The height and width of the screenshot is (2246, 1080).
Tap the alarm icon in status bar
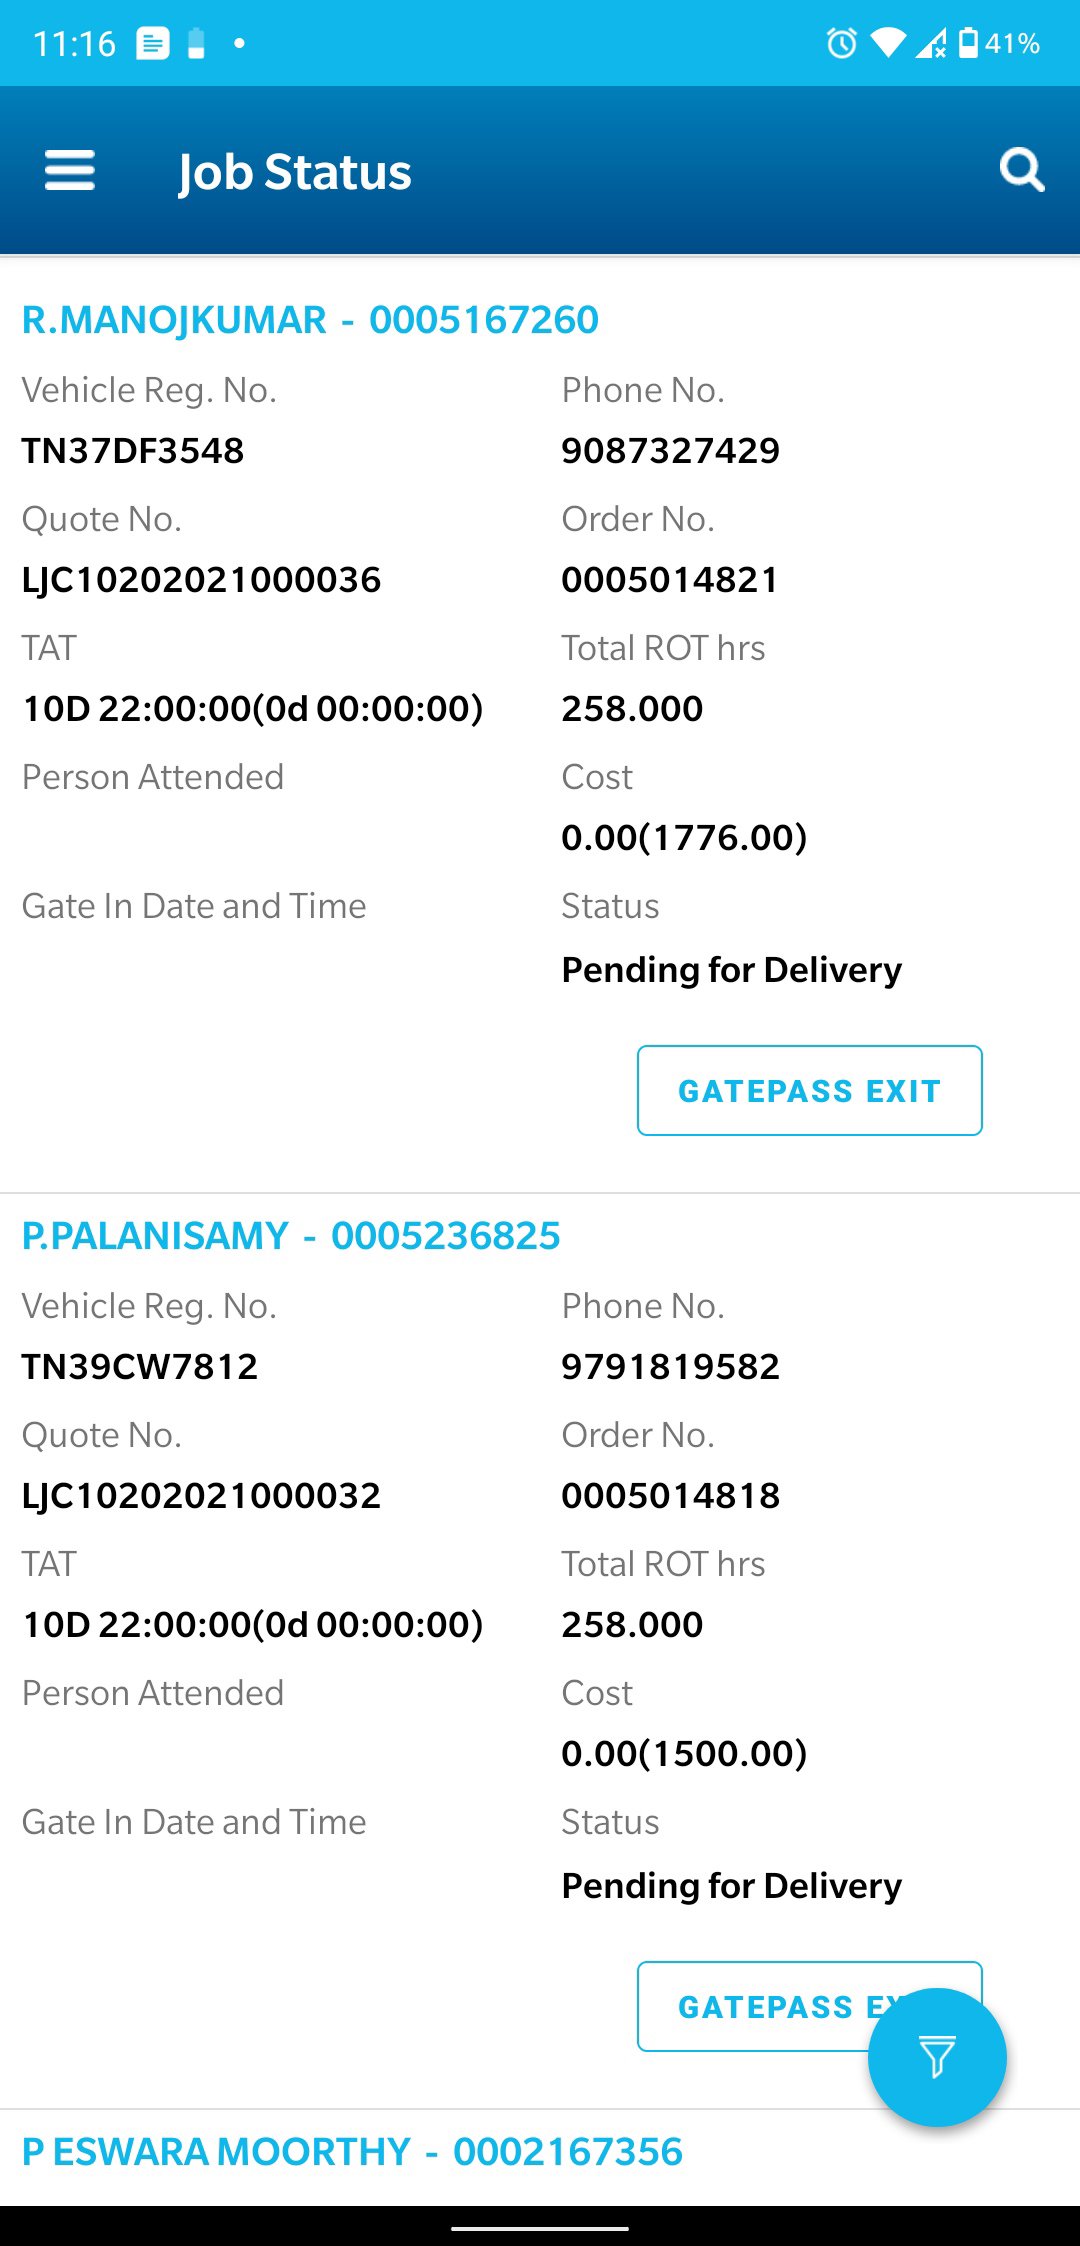click(841, 43)
